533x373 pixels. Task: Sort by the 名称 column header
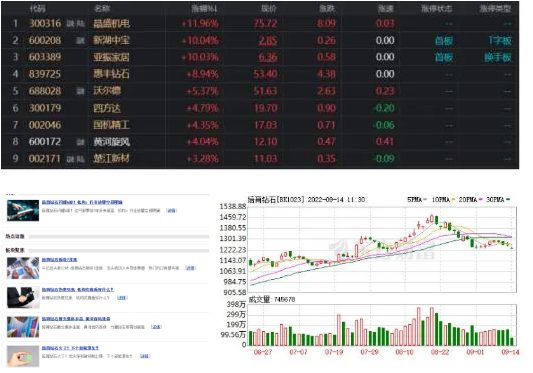(102, 9)
